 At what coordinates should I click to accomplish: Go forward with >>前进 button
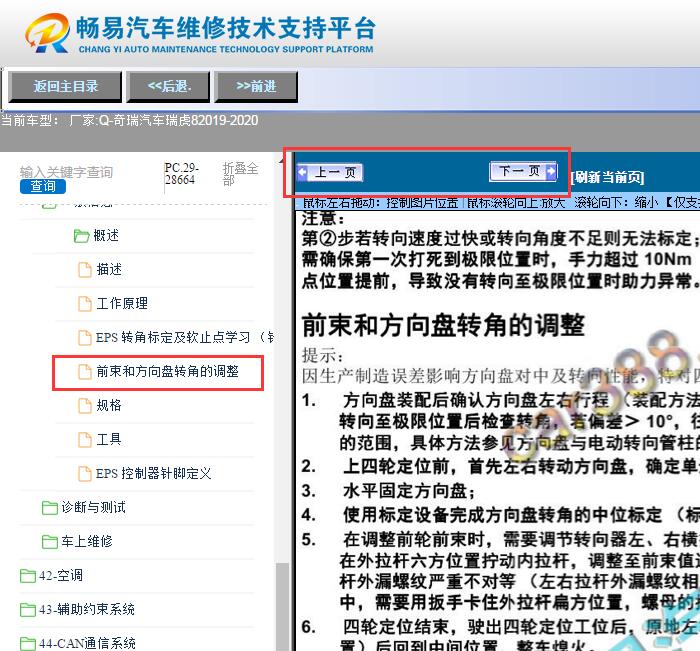click(x=256, y=86)
